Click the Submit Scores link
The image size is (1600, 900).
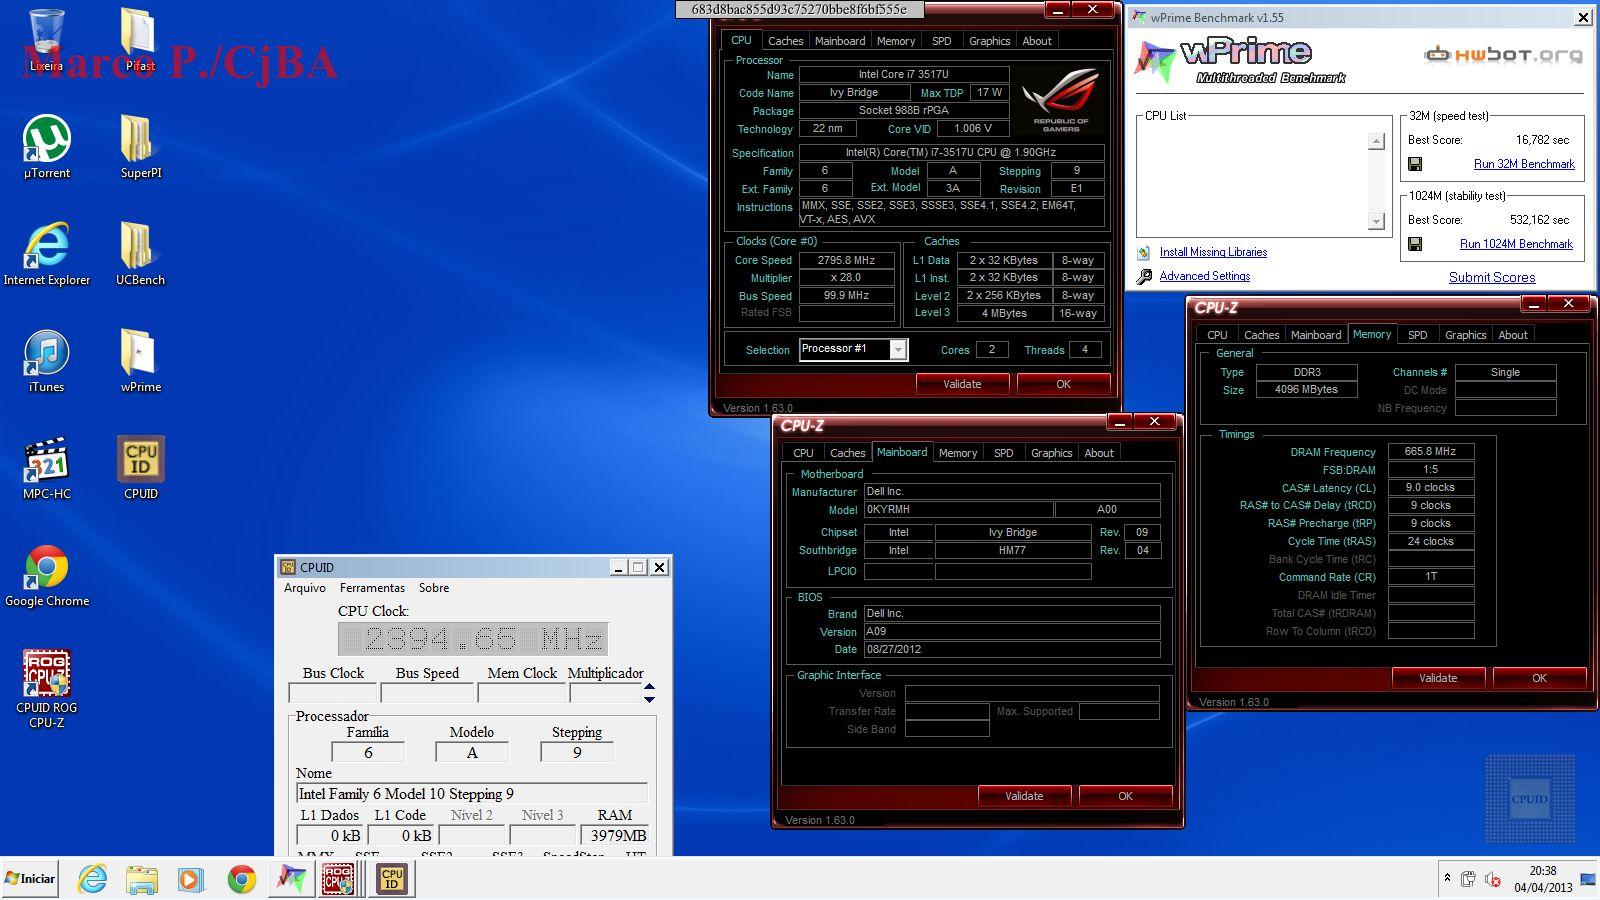1492,278
